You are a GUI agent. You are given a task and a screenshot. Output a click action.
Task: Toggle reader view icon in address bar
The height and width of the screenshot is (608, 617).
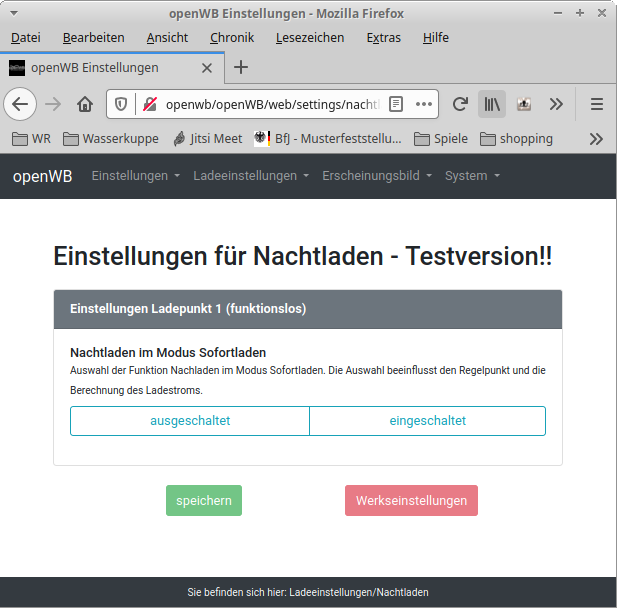point(395,104)
